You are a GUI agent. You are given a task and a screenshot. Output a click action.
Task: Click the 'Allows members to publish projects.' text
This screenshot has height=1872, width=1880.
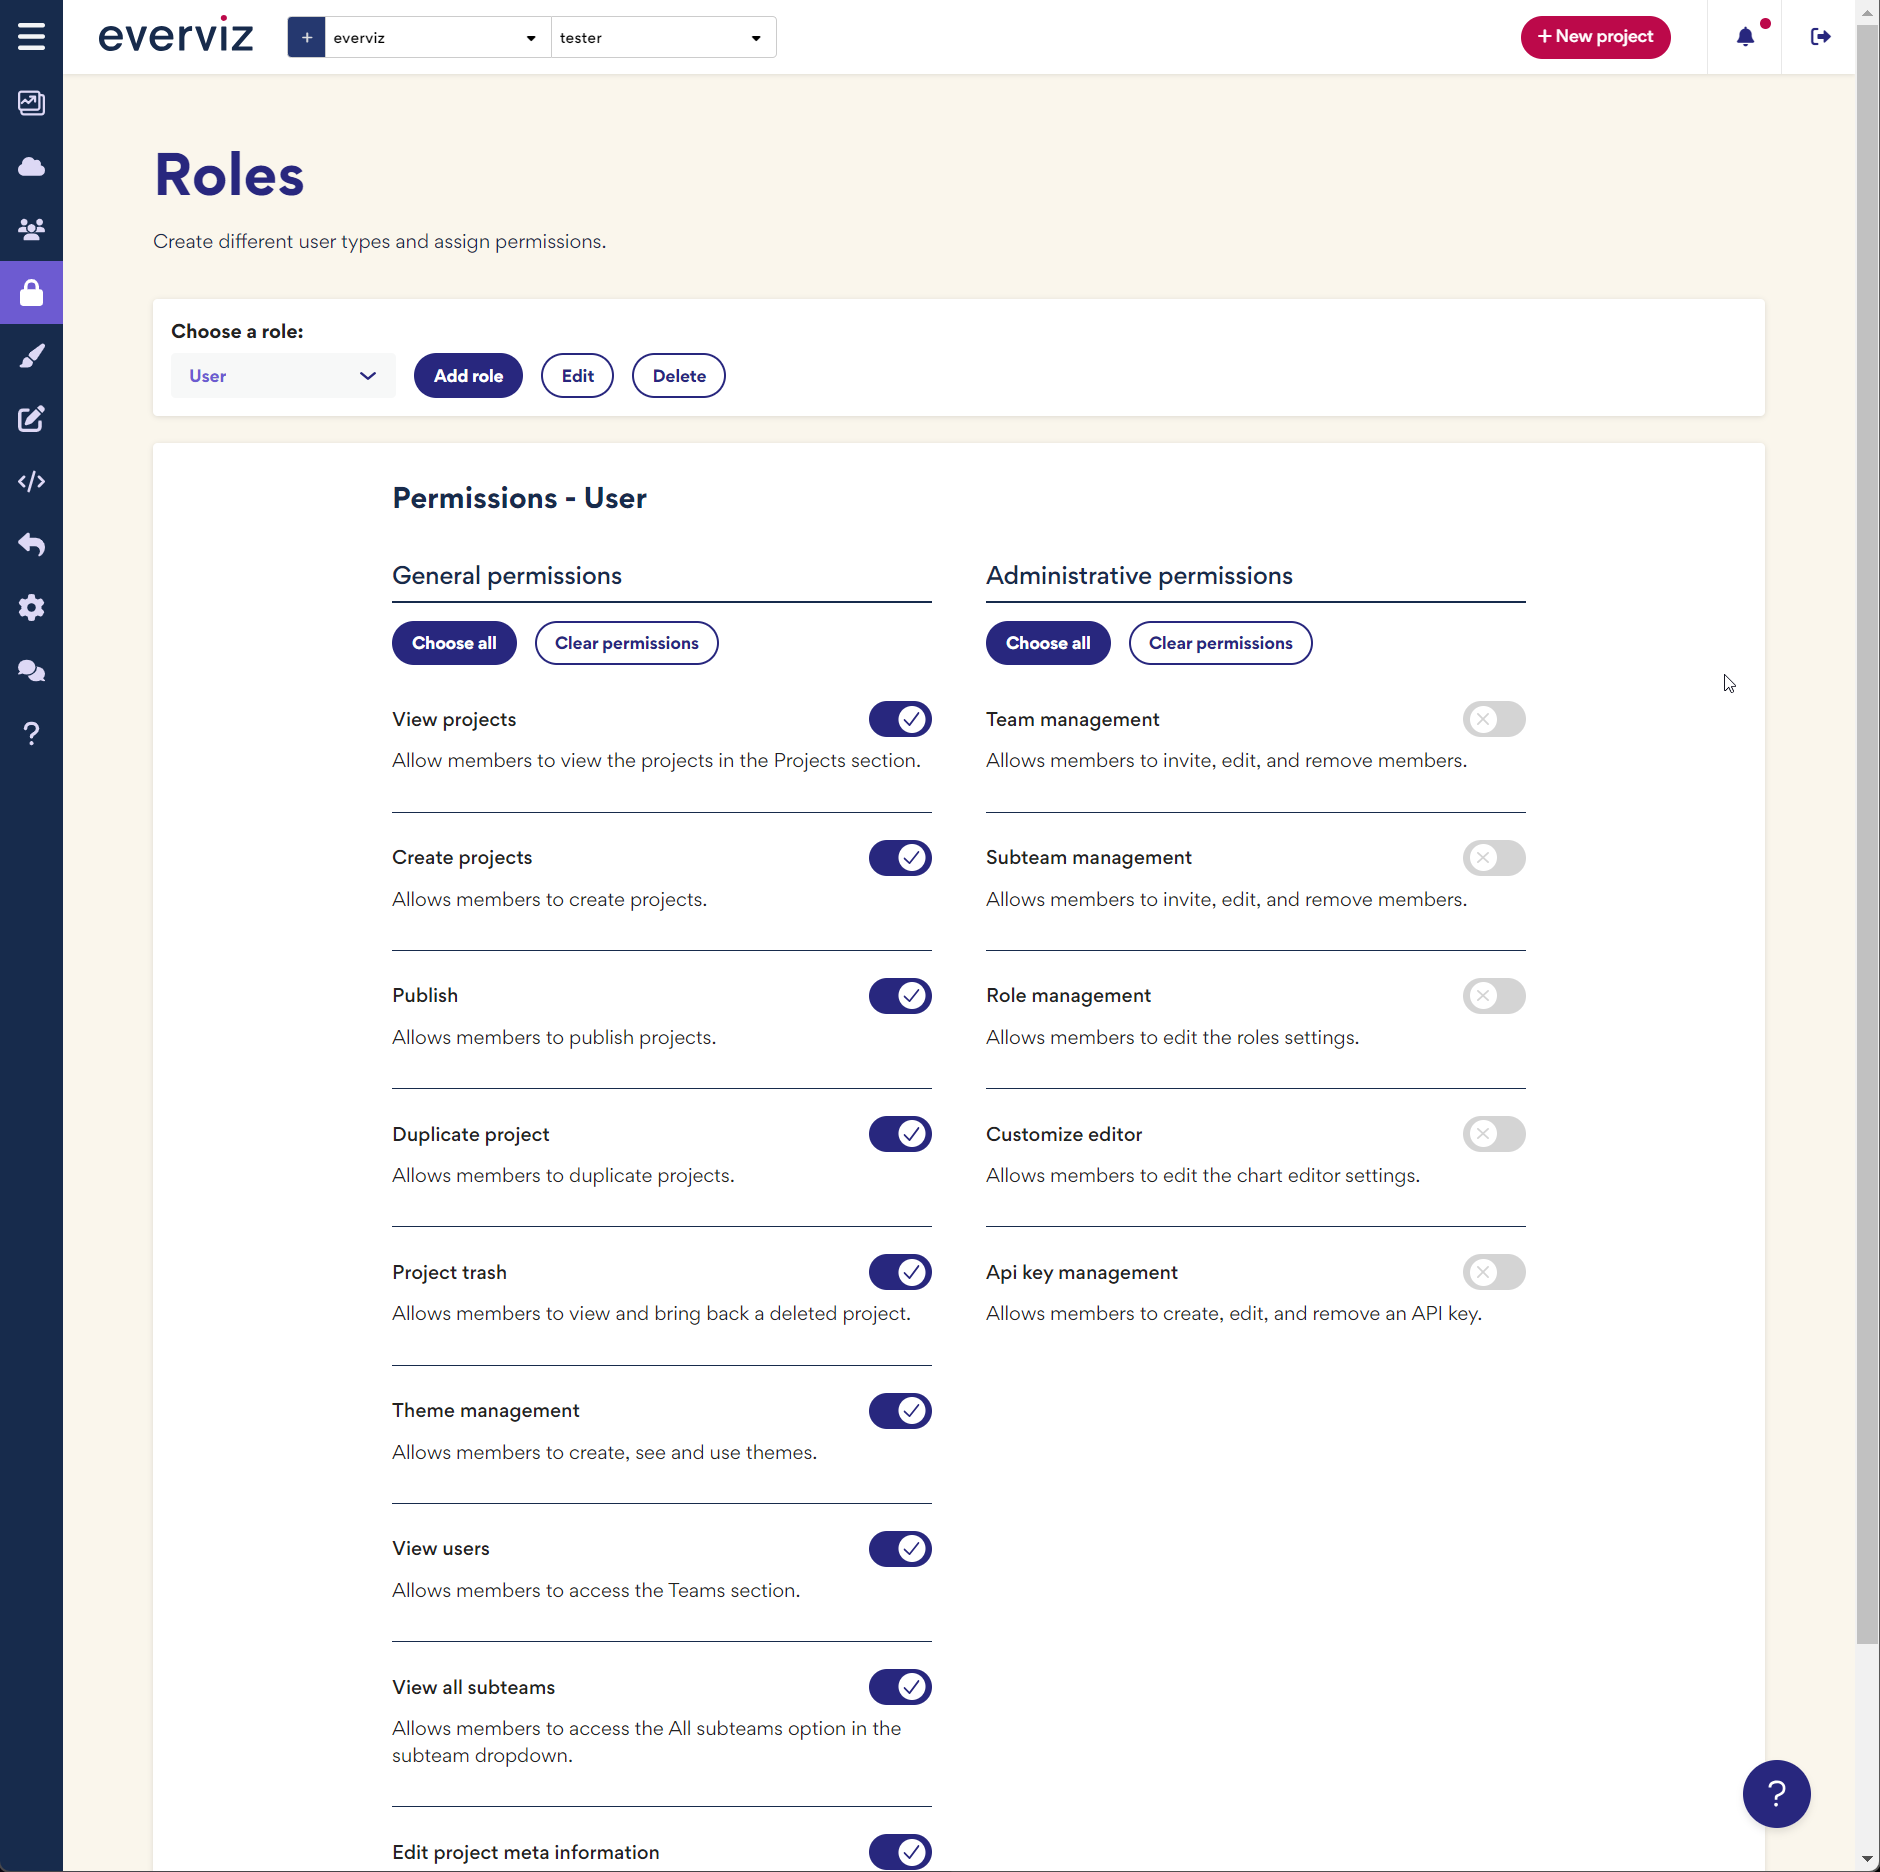point(554,1037)
